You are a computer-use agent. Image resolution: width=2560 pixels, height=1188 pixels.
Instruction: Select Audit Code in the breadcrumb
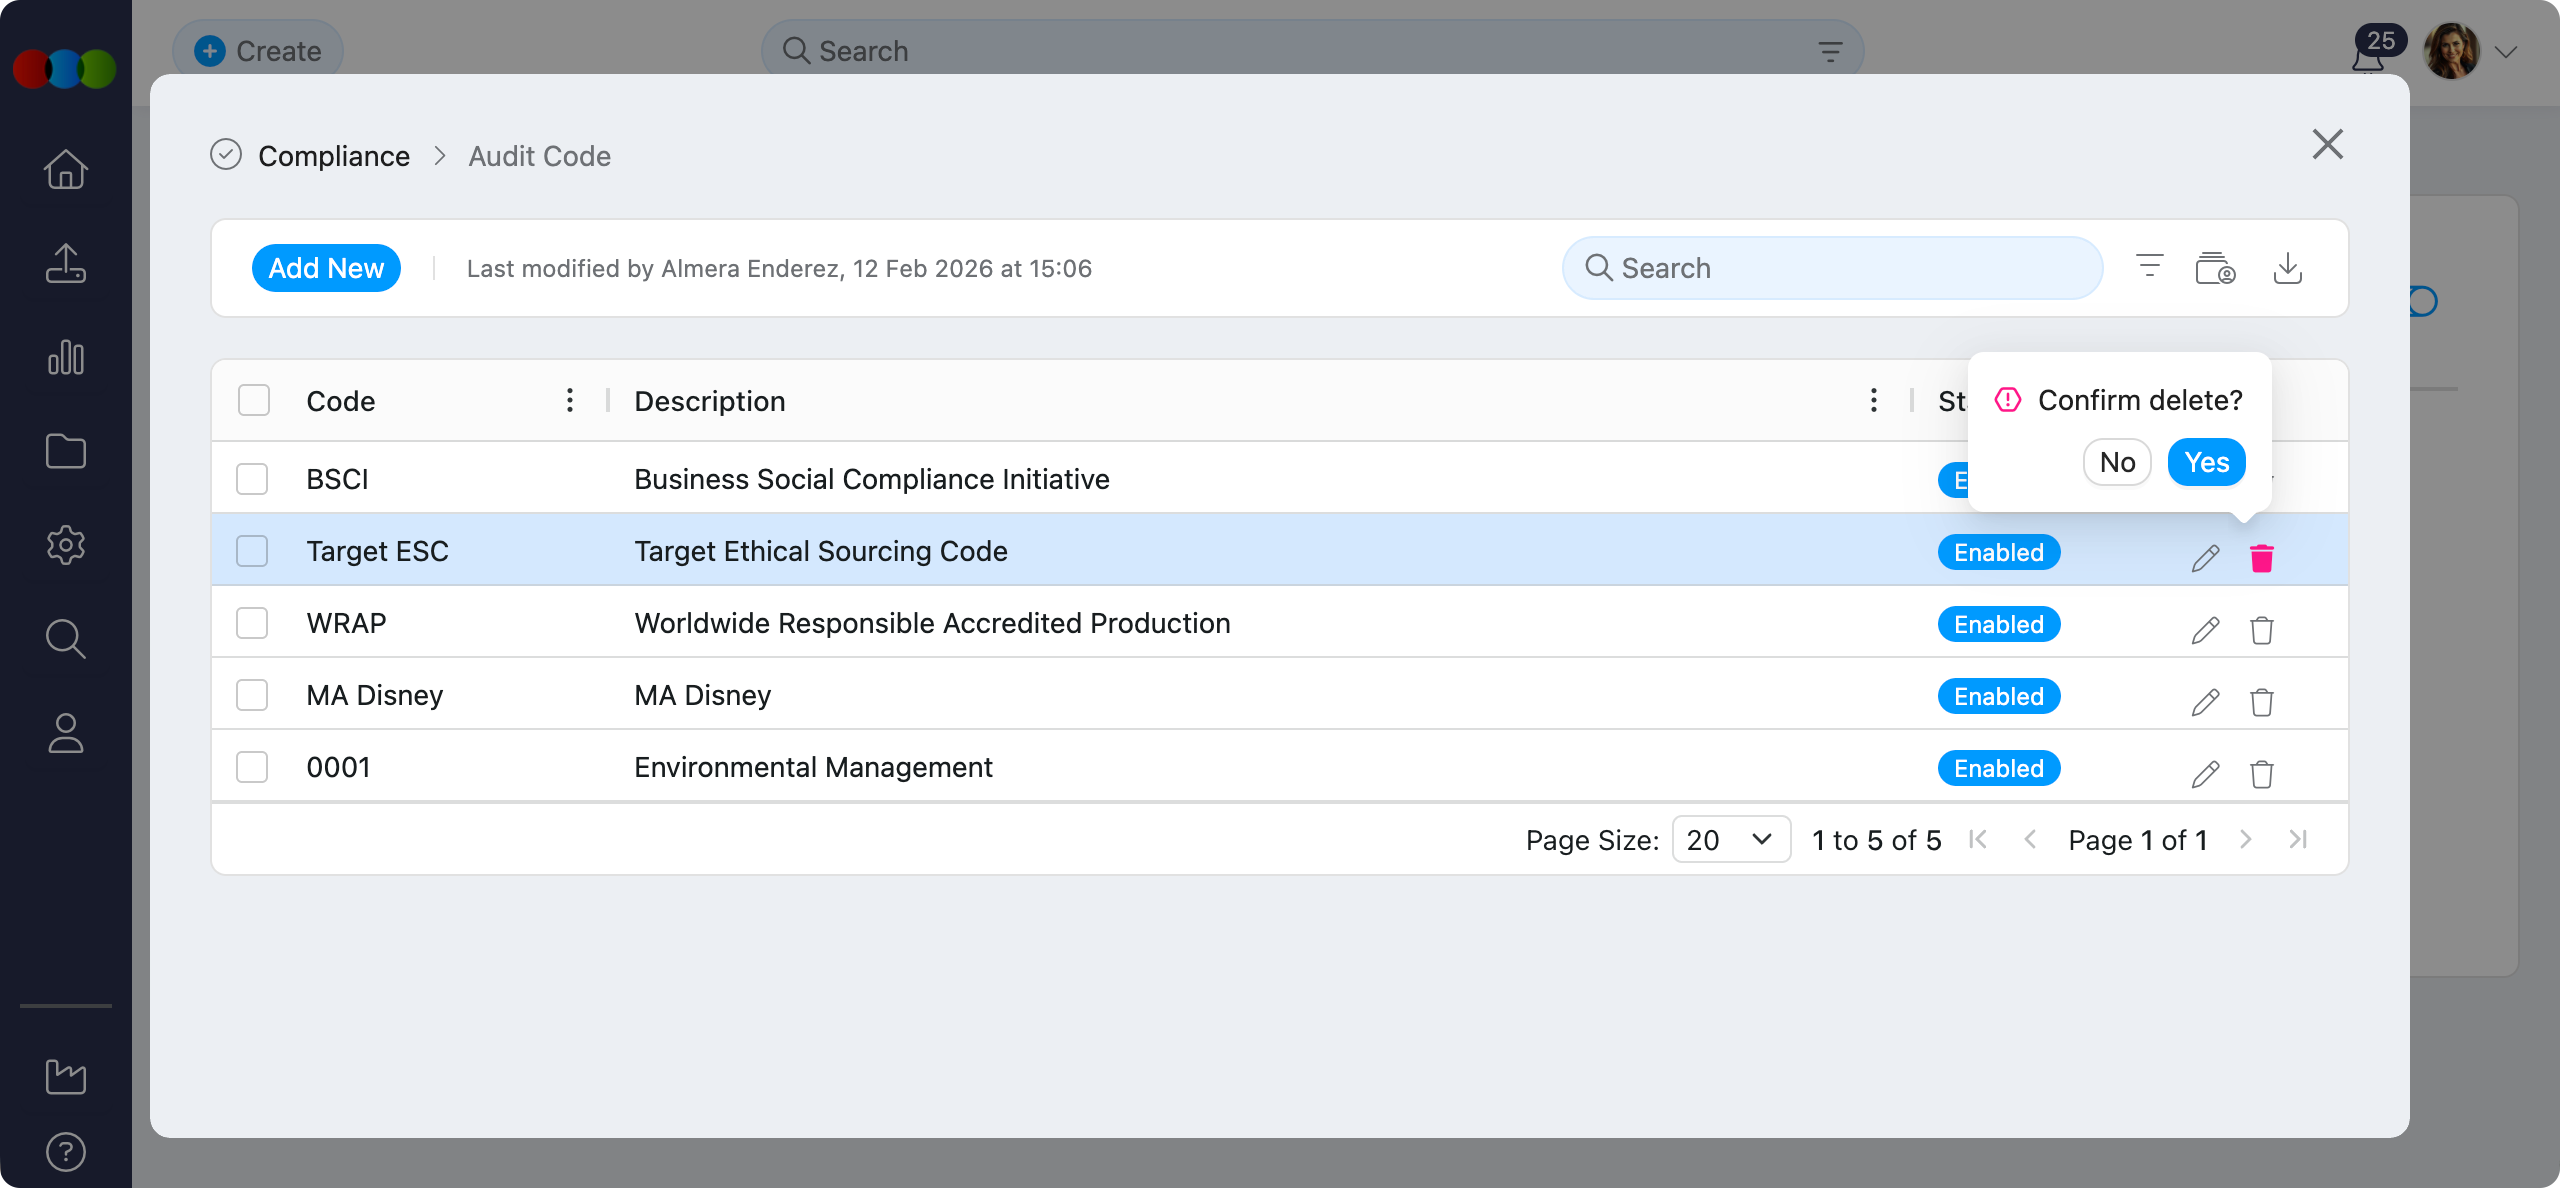(540, 155)
